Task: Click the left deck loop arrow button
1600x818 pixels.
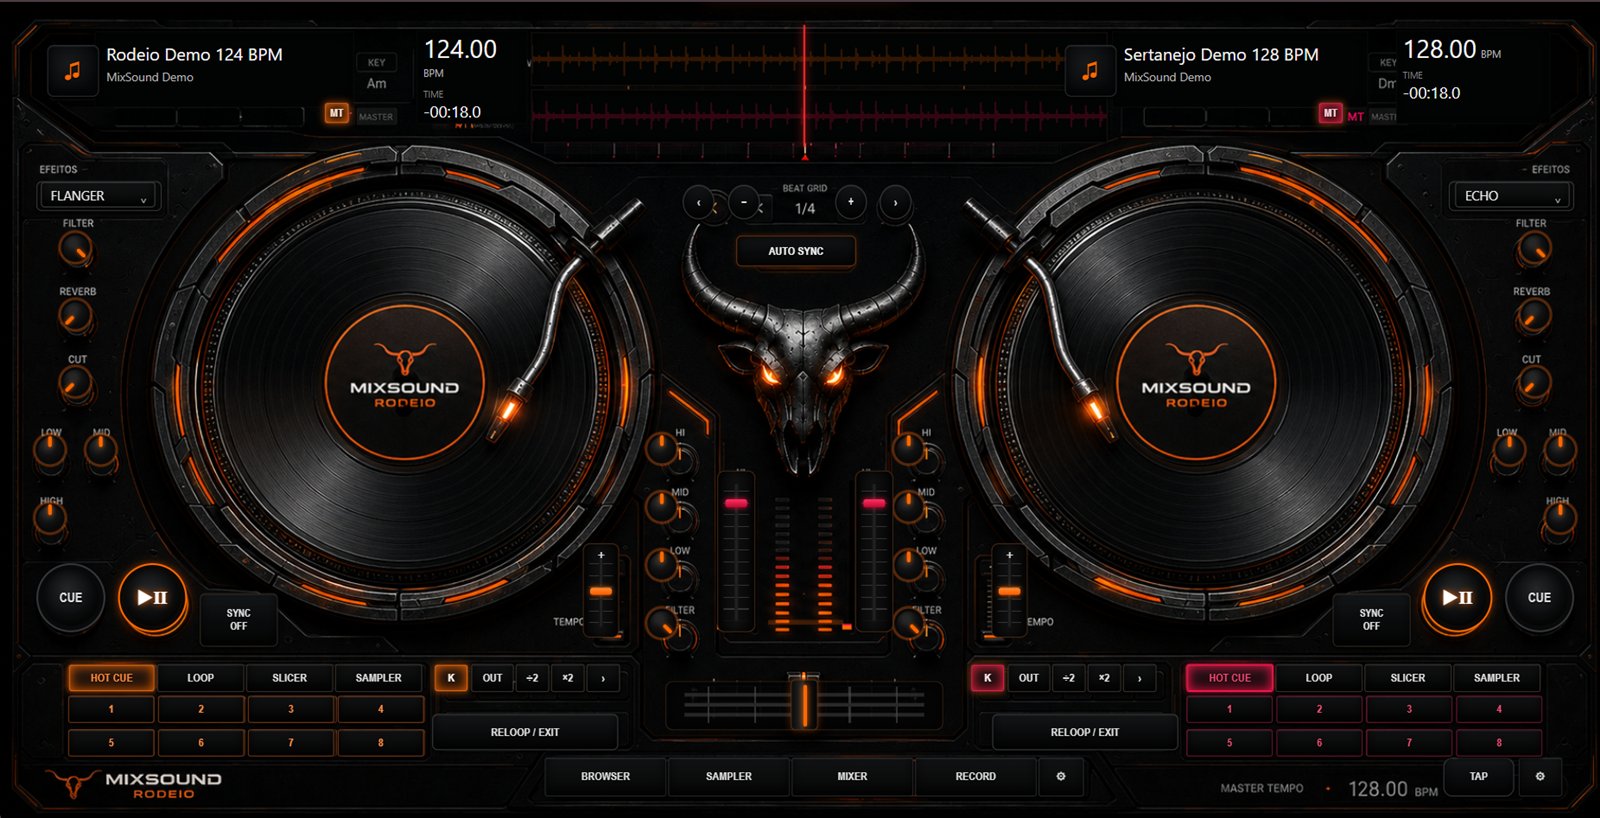Action: (603, 678)
